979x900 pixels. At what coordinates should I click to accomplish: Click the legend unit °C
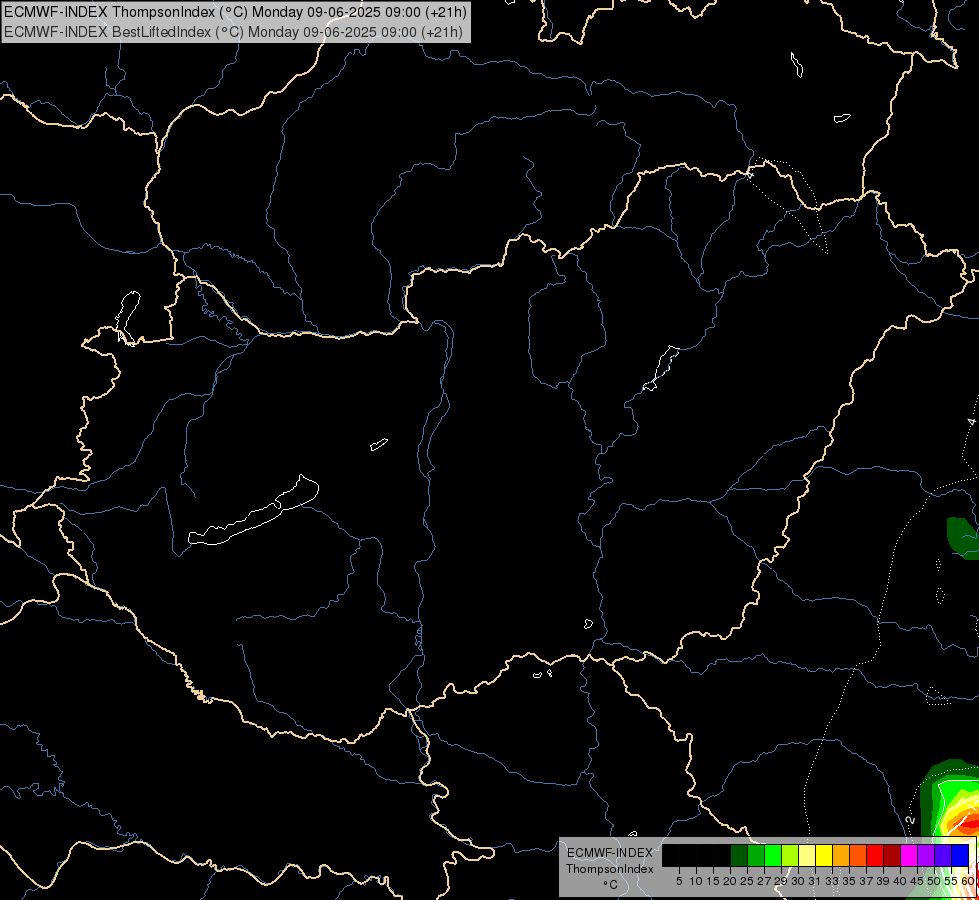(610, 885)
